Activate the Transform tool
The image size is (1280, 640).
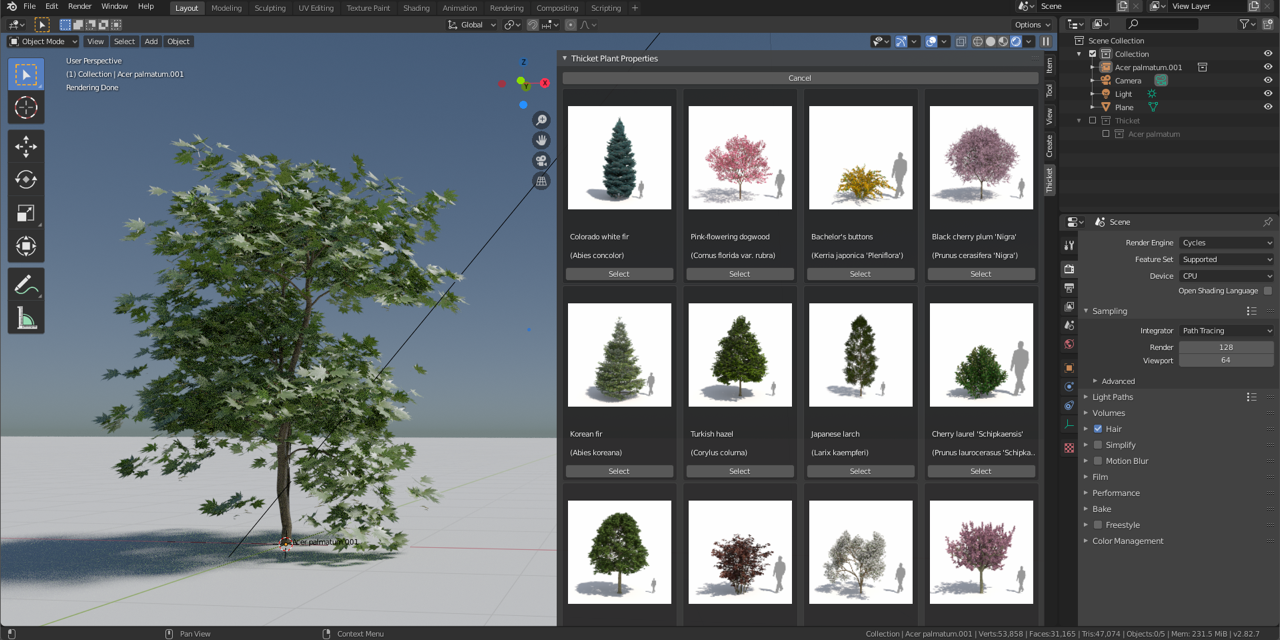pos(26,246)
